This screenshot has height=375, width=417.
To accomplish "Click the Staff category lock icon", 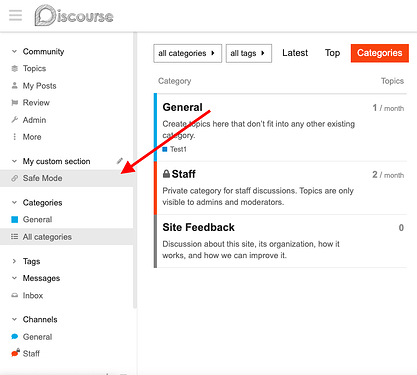I will tap(166, 174).
